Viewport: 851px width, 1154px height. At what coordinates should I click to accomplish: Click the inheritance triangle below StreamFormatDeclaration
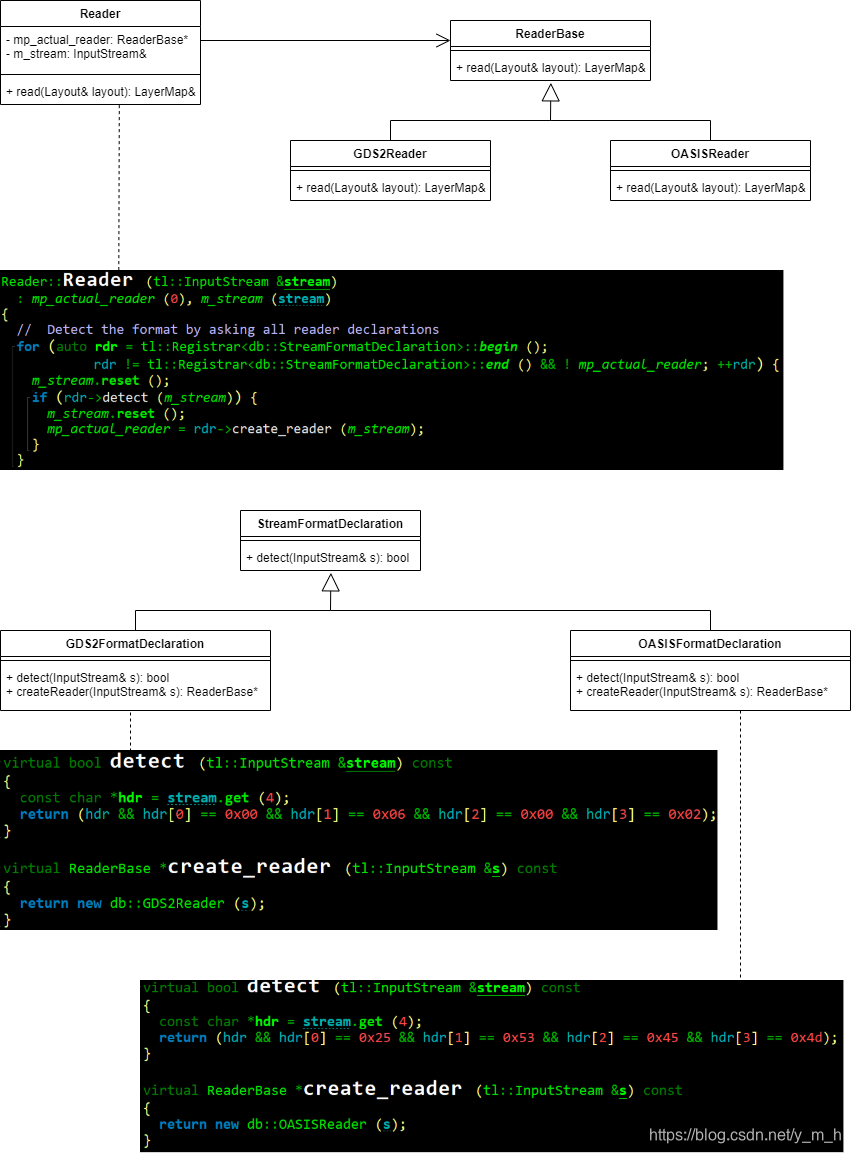(x=331, y=583)
